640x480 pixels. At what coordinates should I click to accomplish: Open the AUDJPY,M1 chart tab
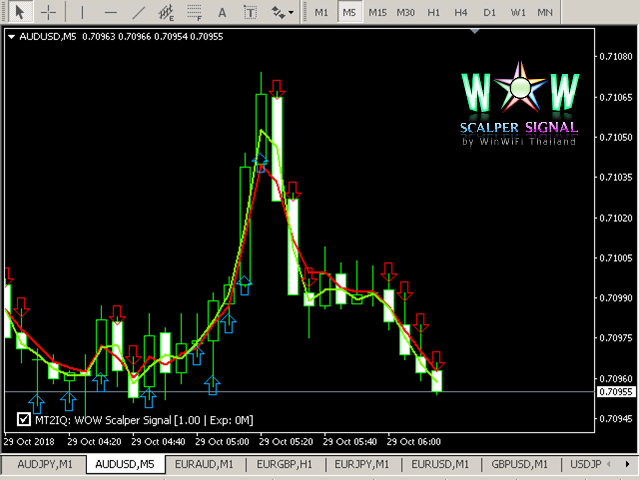[x=45, y=464]
